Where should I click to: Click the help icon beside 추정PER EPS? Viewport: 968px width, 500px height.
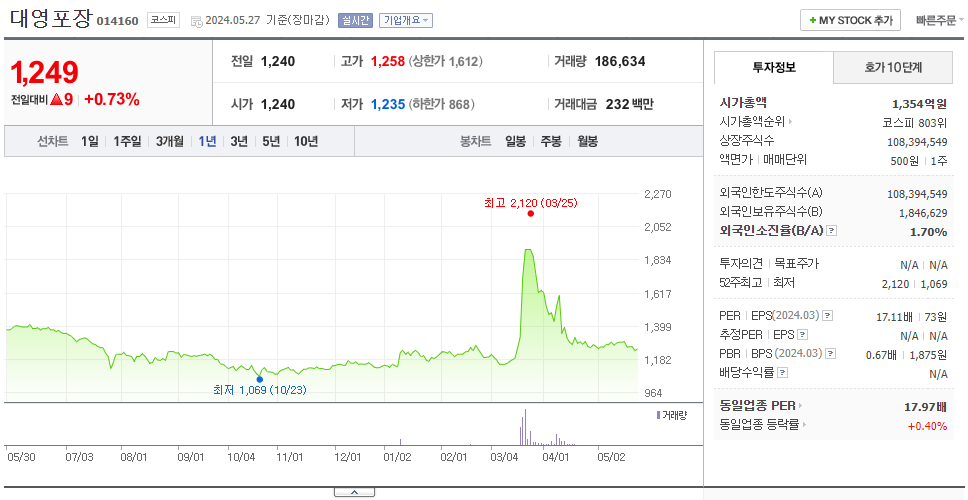[802, 335]
